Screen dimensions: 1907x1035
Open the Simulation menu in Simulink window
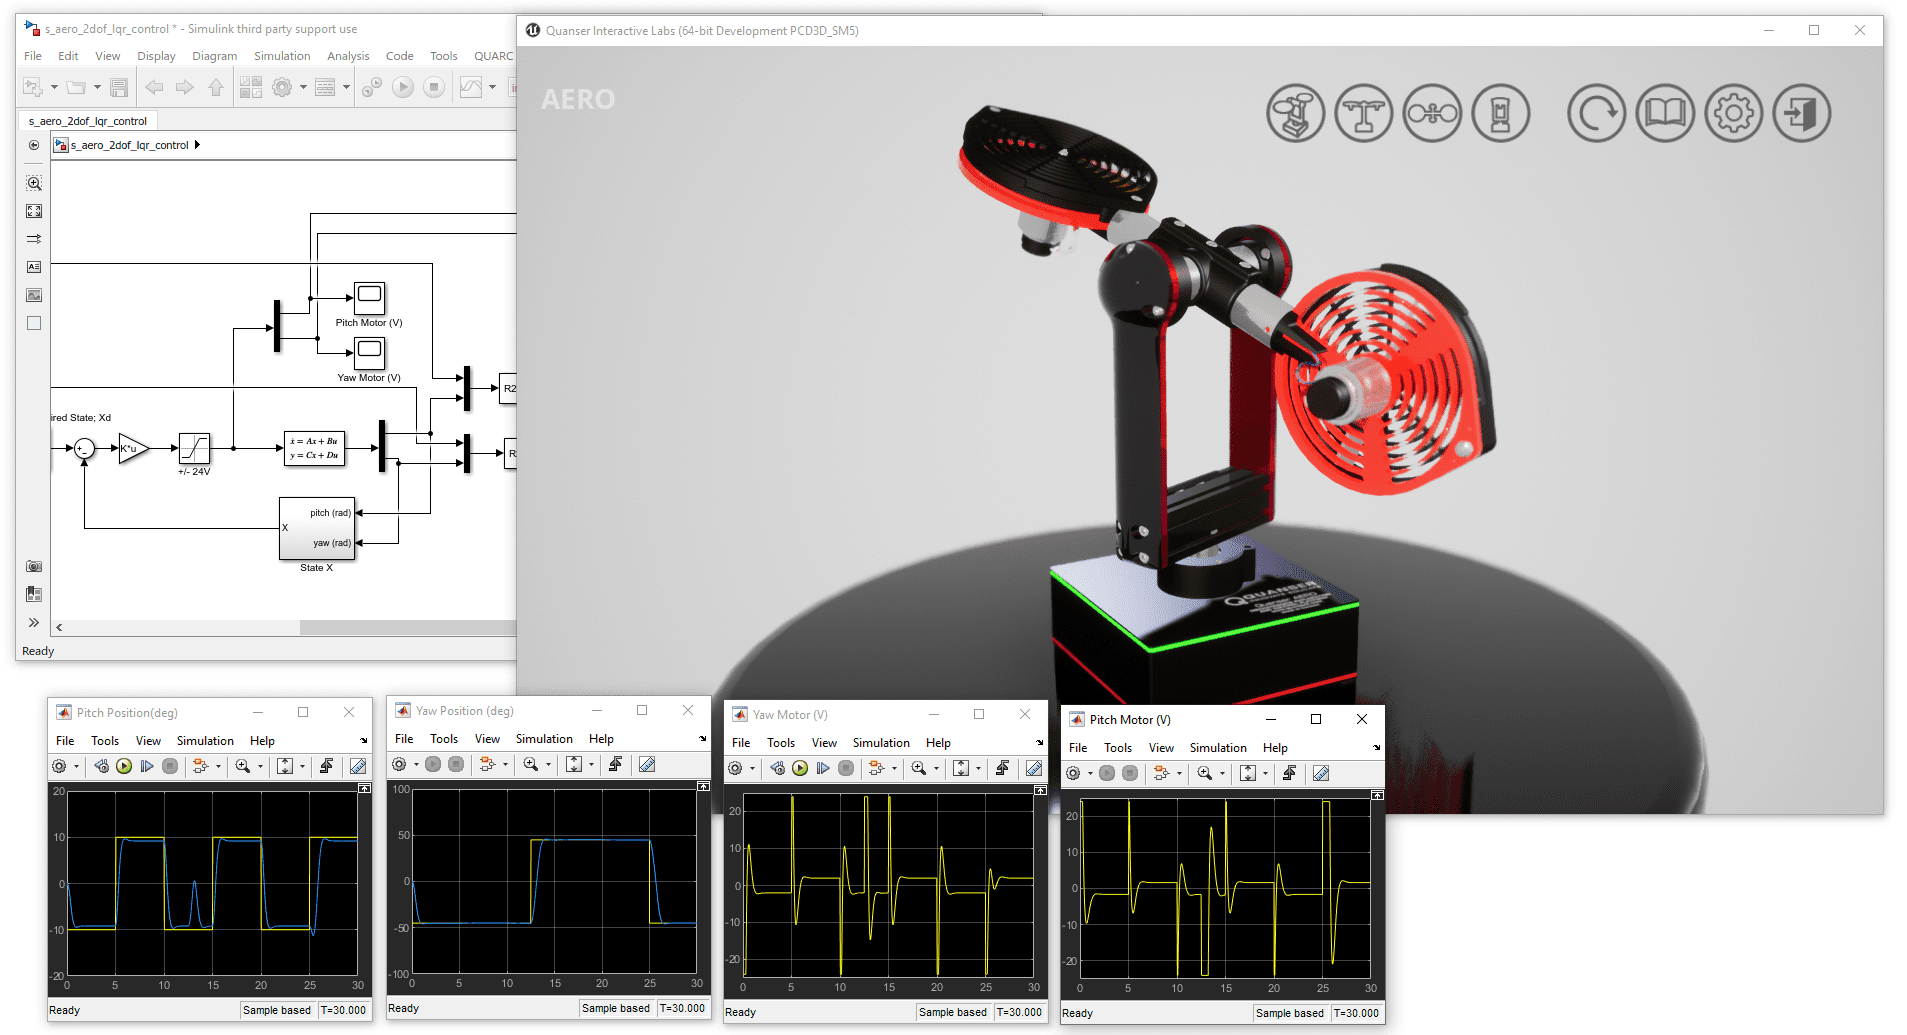tap(281, 56)
